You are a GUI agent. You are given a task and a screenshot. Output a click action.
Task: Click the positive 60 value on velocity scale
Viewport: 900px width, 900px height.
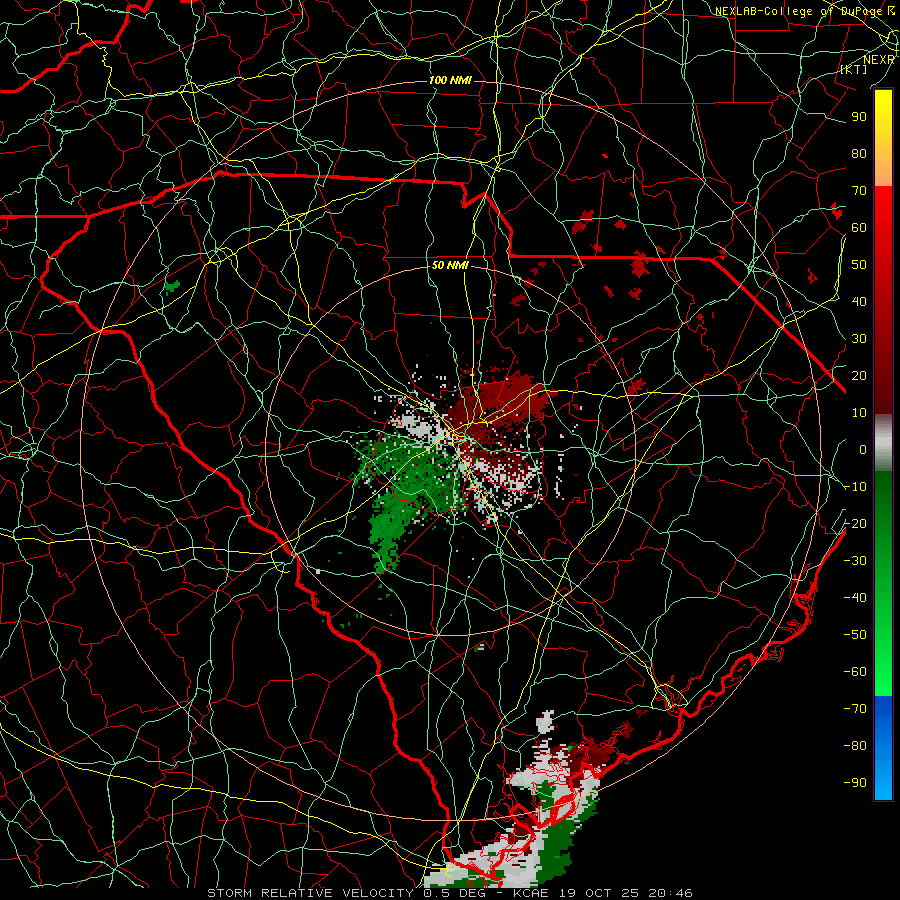click(x=859, y=227)
